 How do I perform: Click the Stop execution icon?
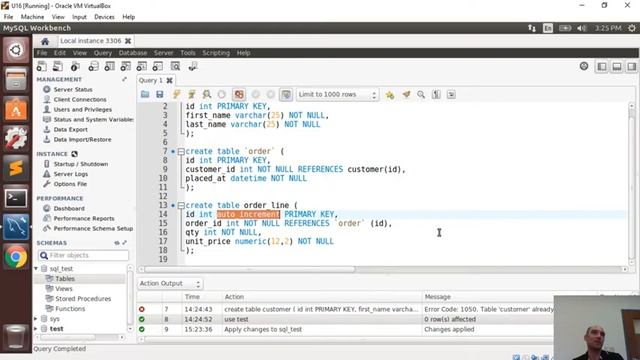[222, 95]
